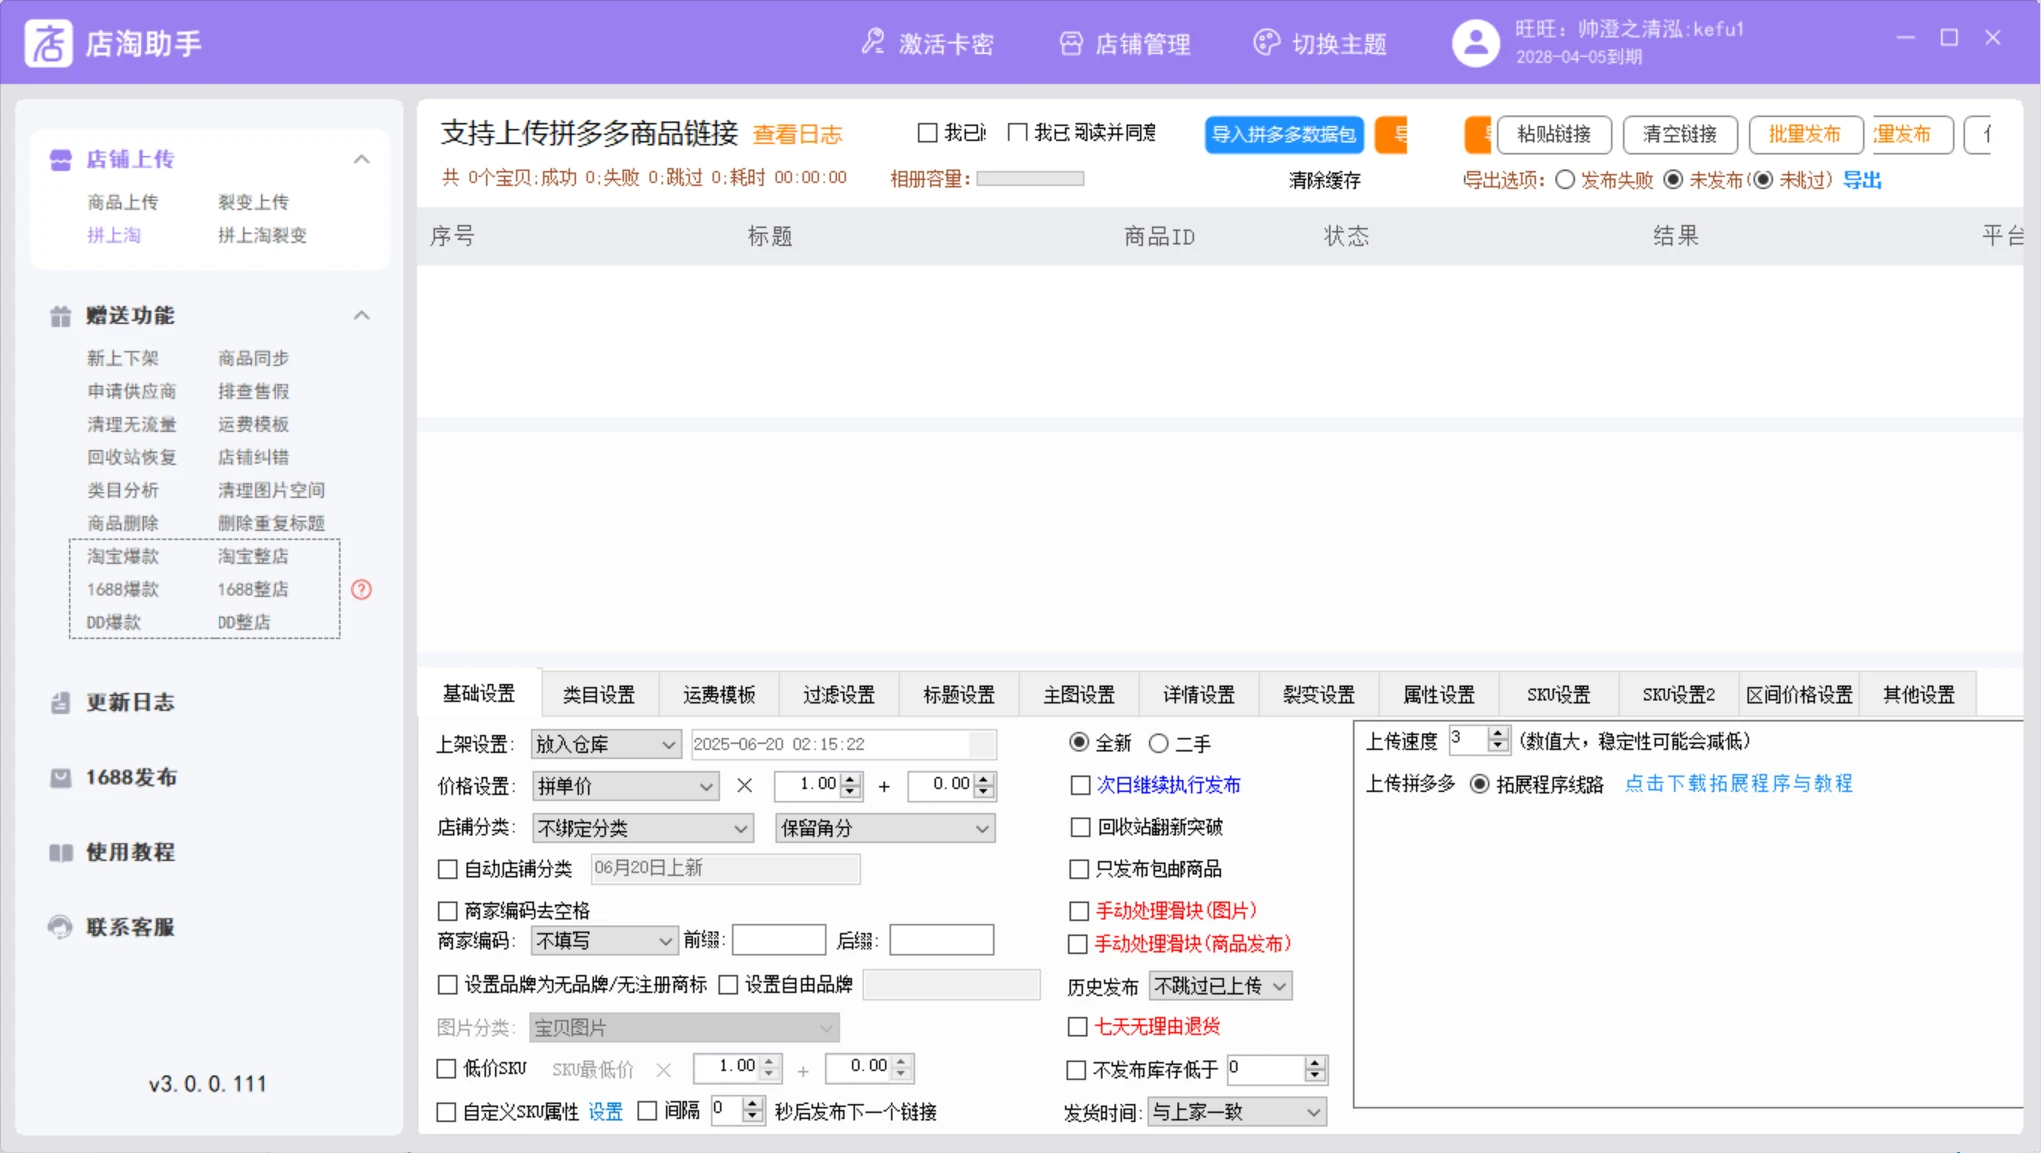
Task: Click the 更新日志 sidebar icon
Action: (61, 703)
